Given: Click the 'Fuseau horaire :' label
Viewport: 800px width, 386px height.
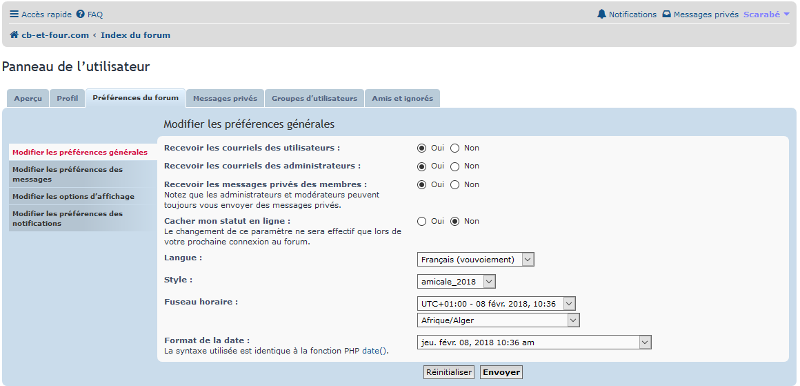Looking at the screenshot, I should click(201, 302).
